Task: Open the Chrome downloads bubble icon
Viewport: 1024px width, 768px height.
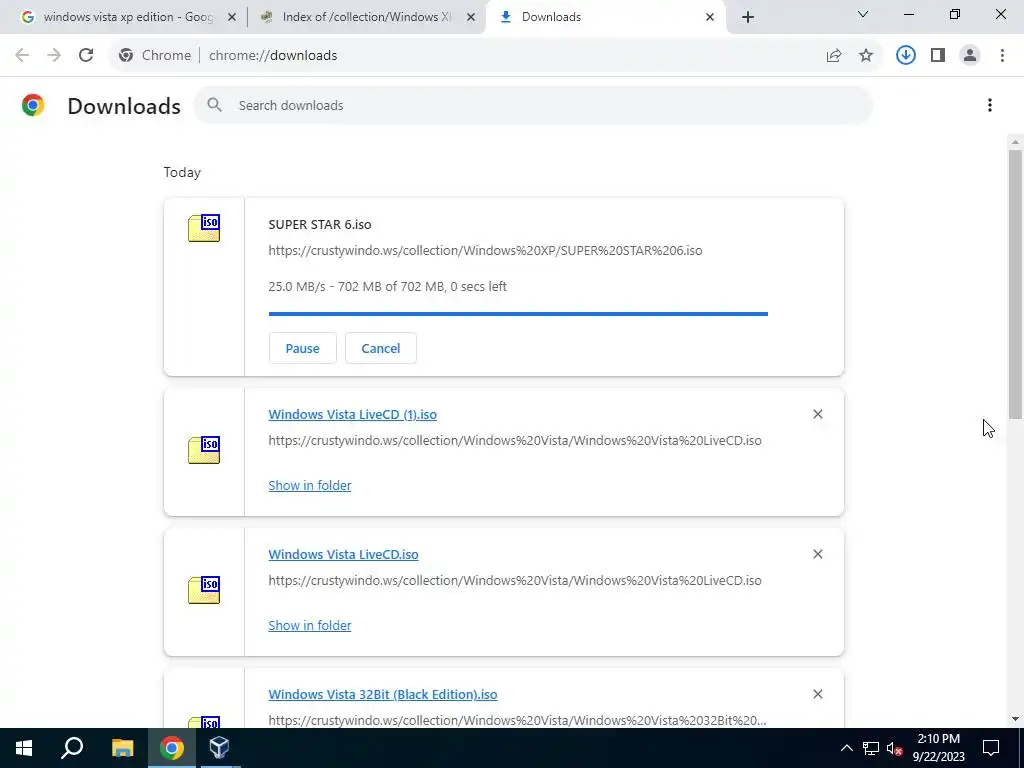Action: [x=905, y=56]
